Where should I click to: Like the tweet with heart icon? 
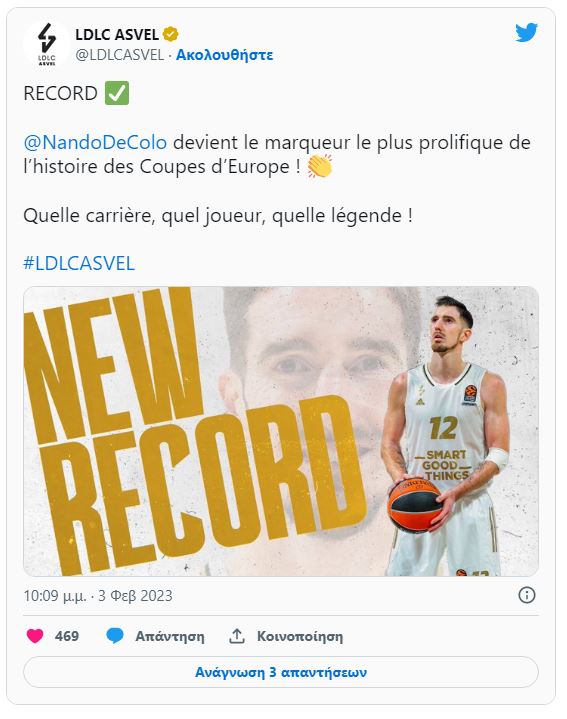[x=35, y=636]
